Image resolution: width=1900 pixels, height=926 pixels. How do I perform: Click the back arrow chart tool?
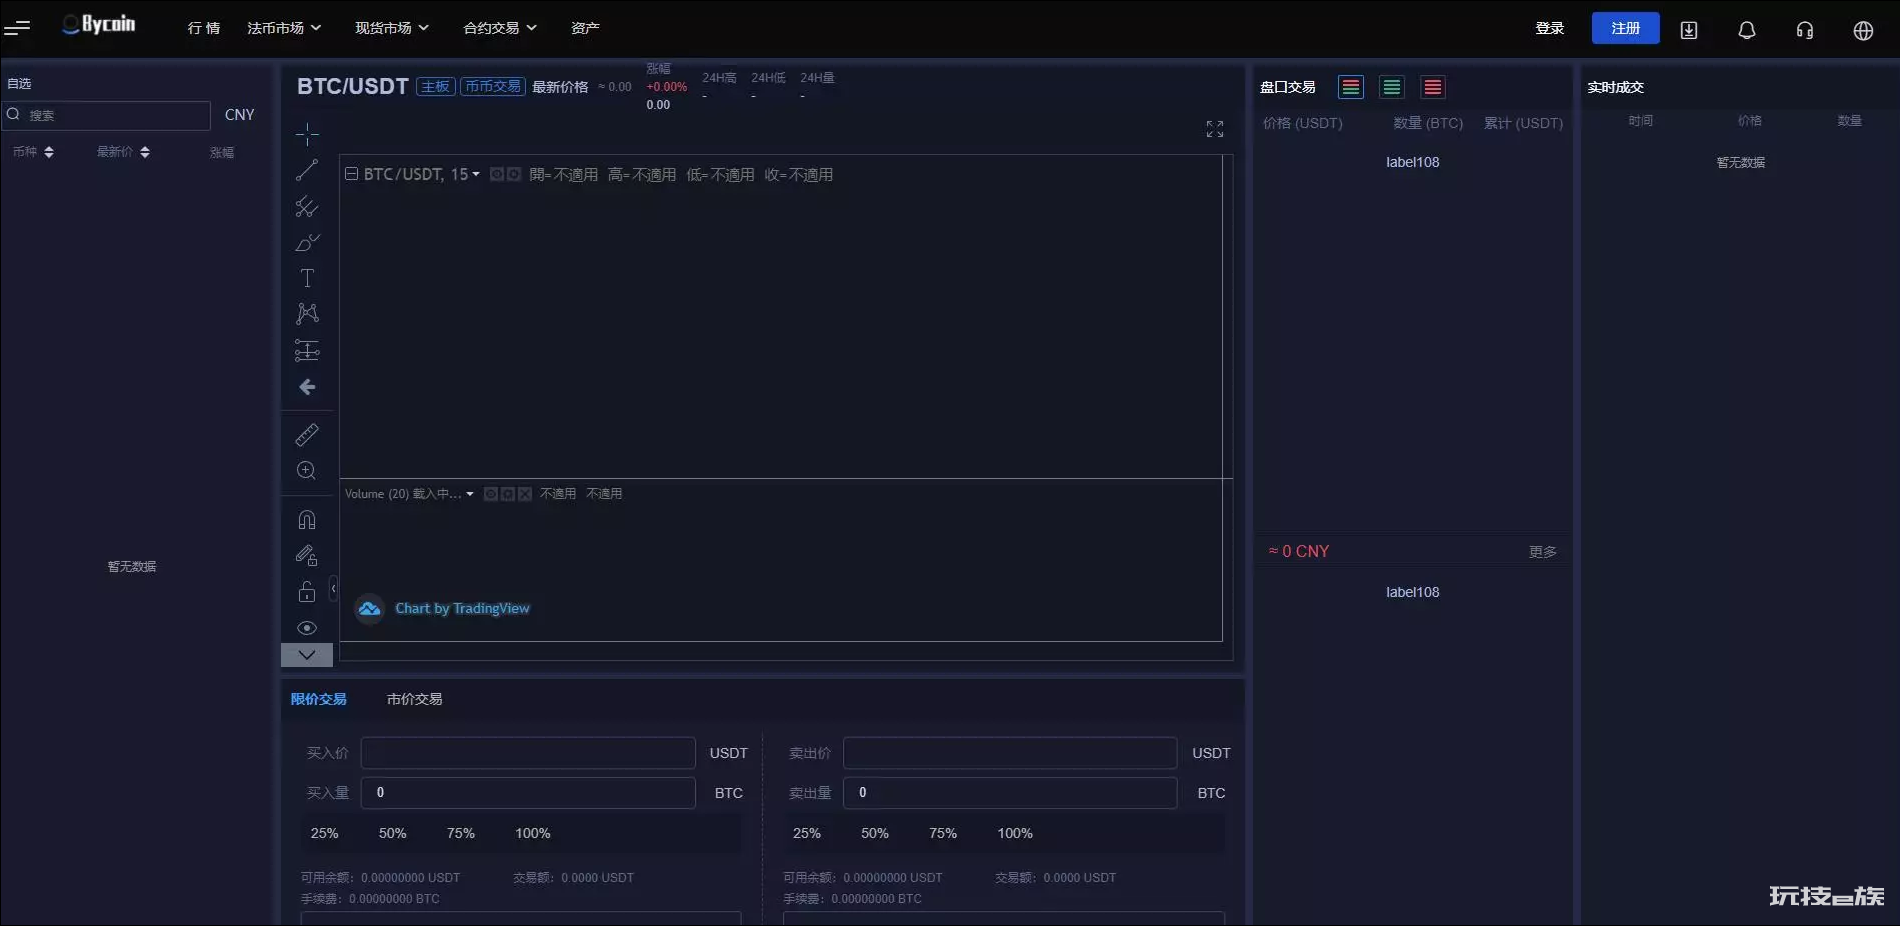(307, 387)
